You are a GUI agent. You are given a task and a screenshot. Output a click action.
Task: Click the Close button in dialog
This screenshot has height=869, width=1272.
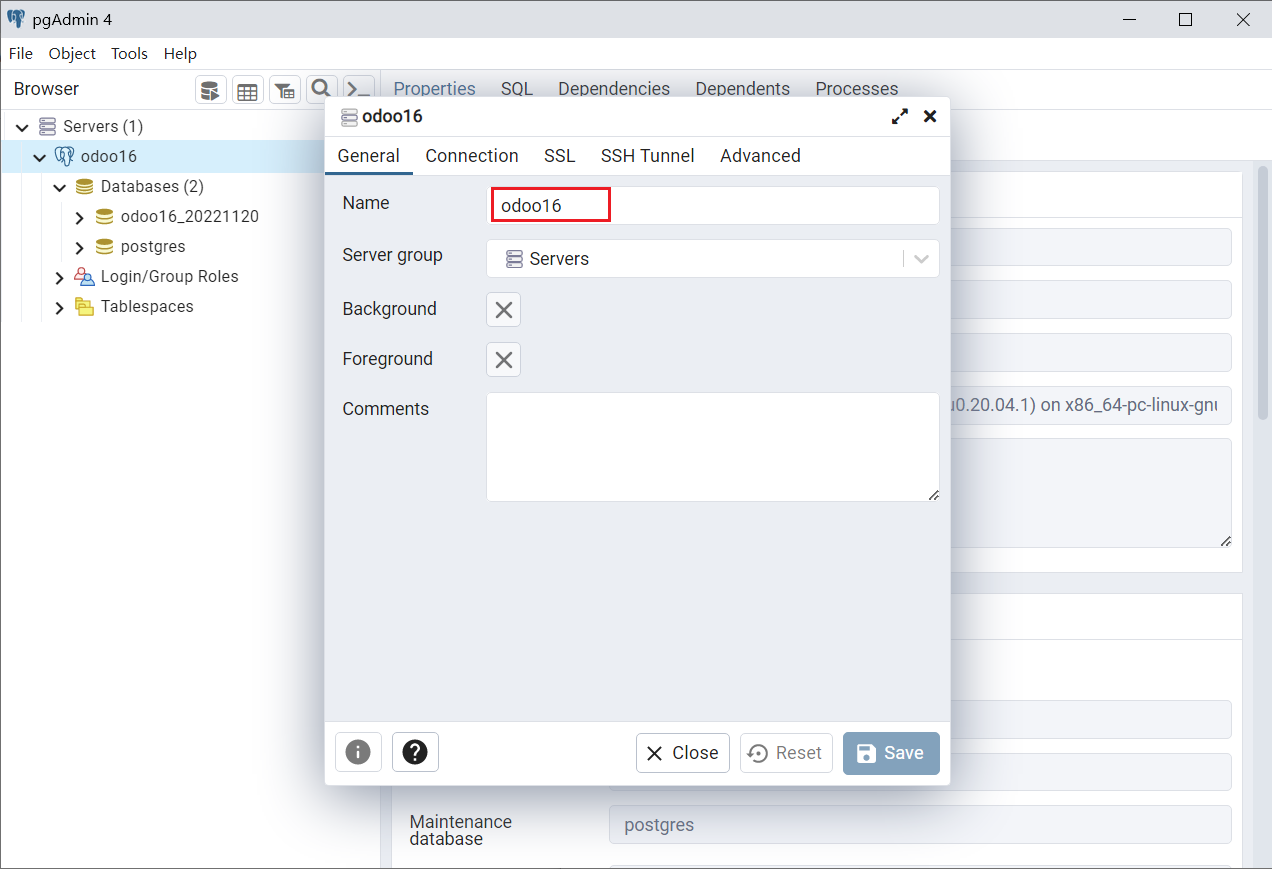pyautogui.click(x=683, y=753)
